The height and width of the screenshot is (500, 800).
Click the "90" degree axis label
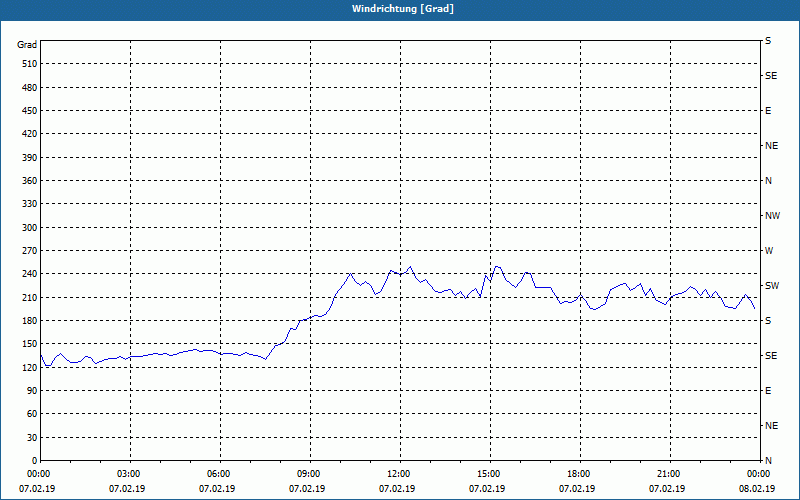click(x=32, y=391)
